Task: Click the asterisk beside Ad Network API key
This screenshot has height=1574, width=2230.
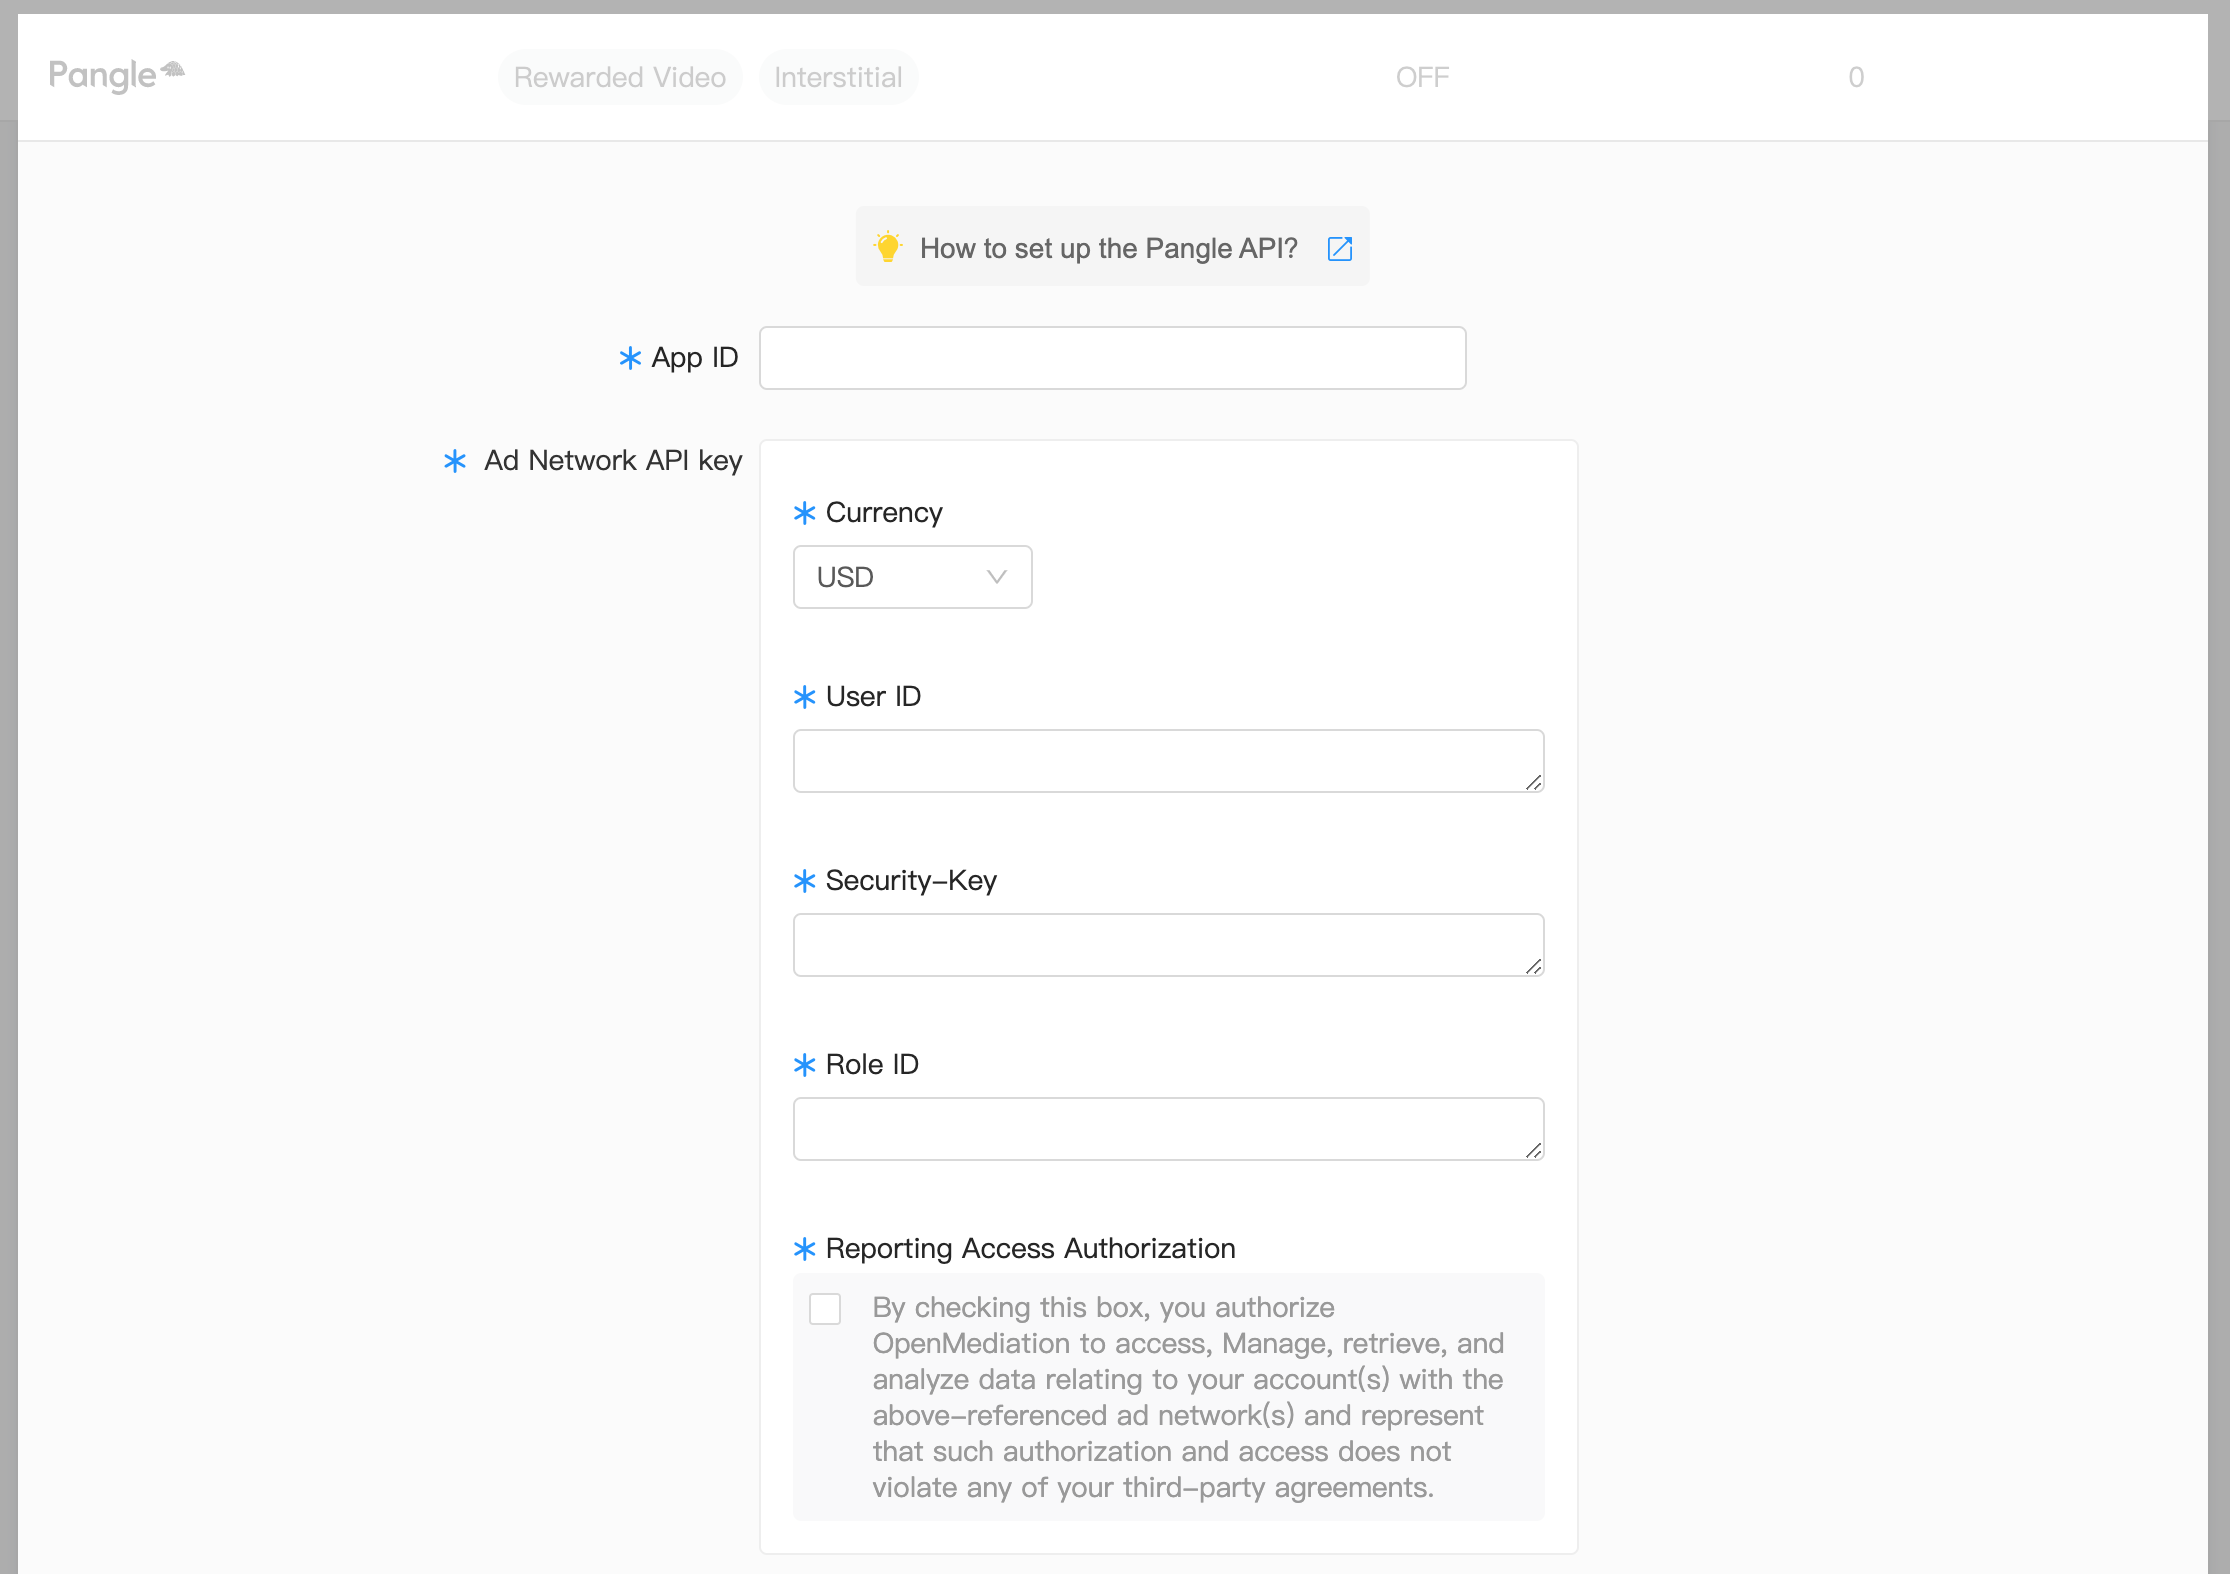Action: click(455, 461)
